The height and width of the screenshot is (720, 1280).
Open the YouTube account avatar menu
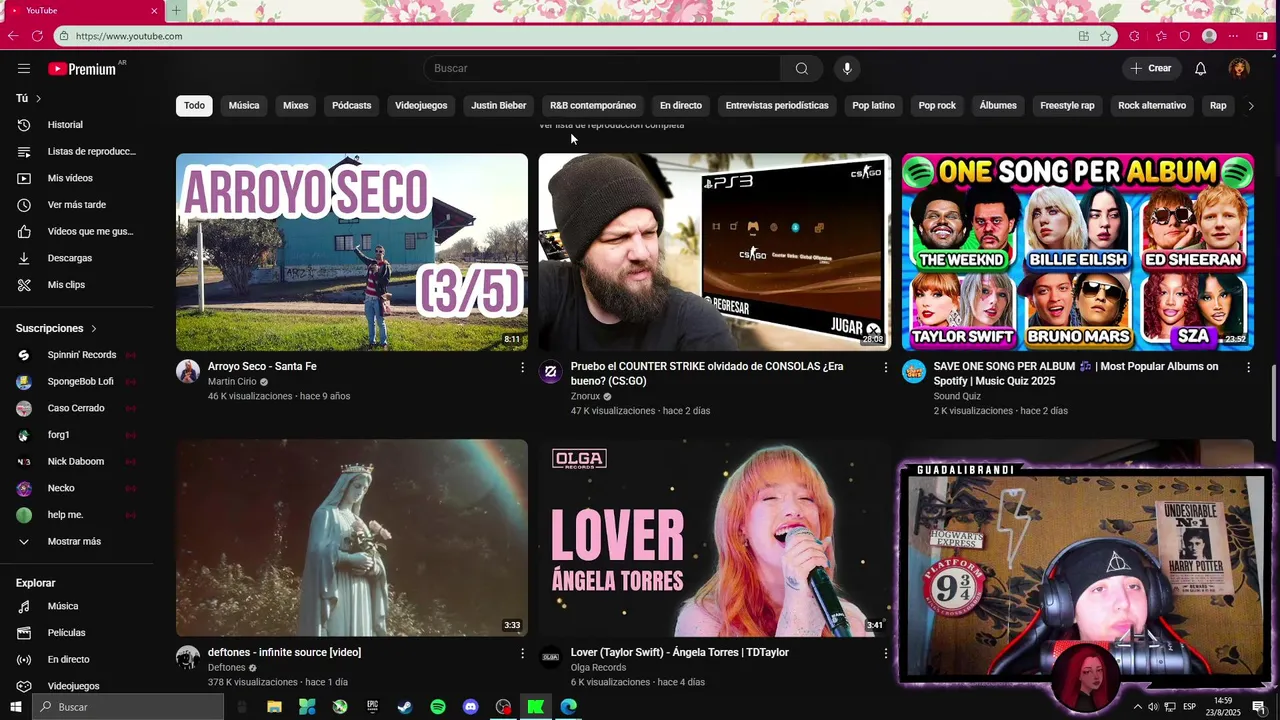pyautogui.click(x=1239, y=68)
